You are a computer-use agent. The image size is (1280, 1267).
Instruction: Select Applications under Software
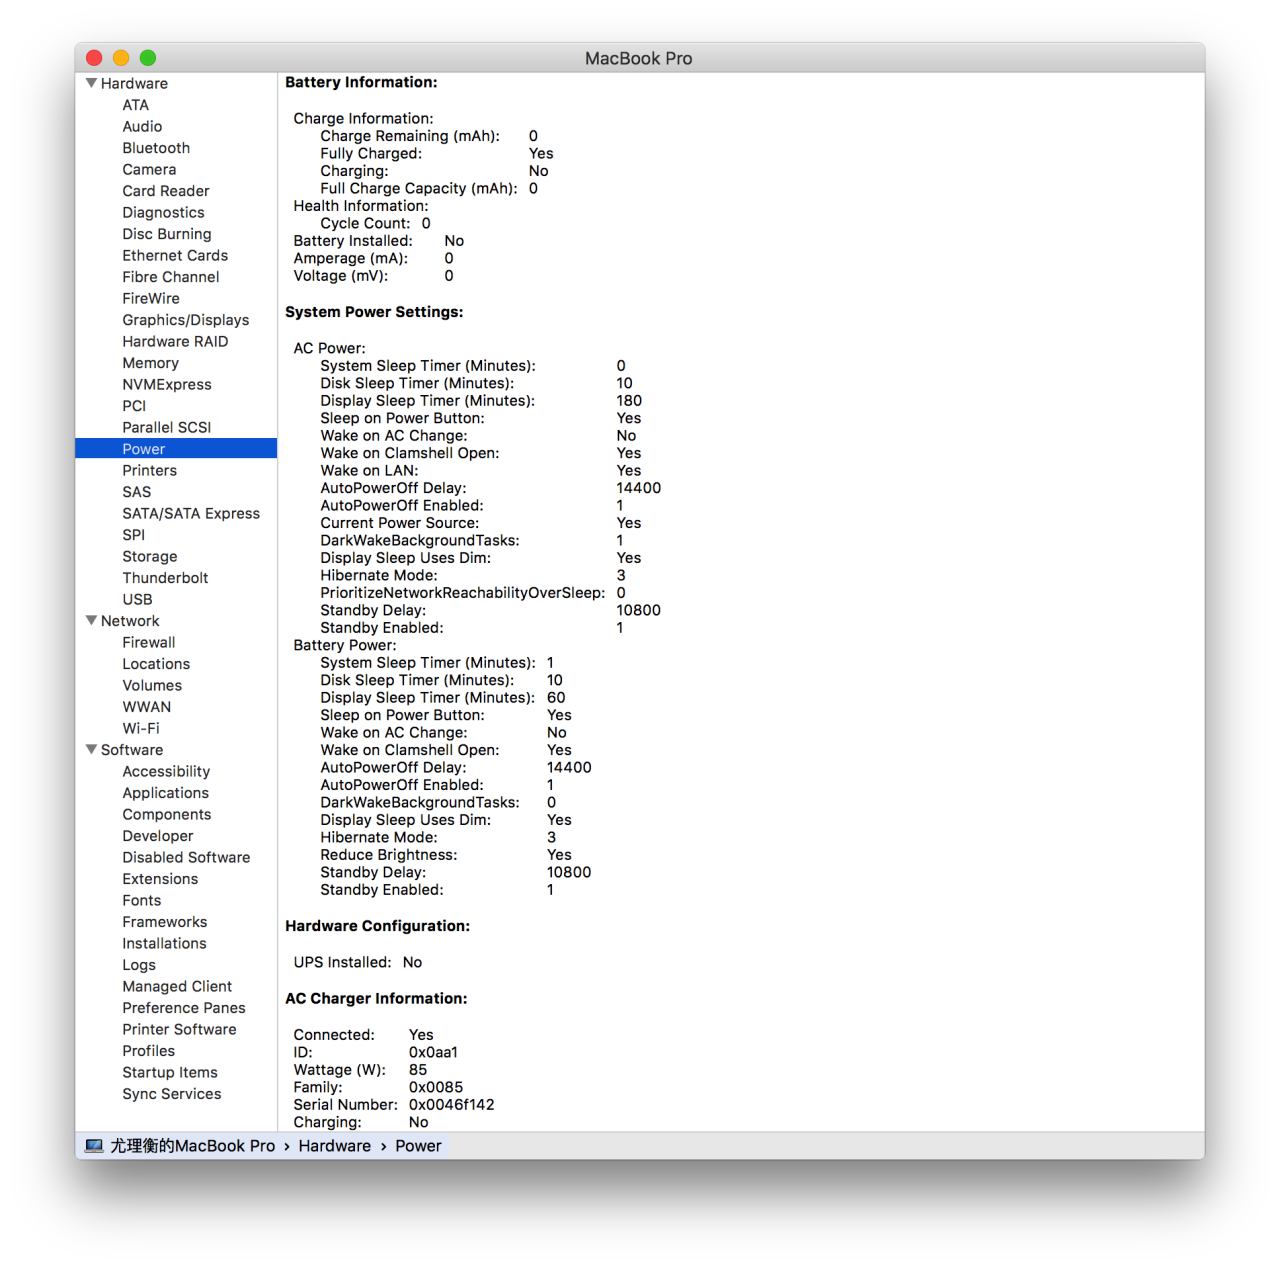(x=166, y=793)
